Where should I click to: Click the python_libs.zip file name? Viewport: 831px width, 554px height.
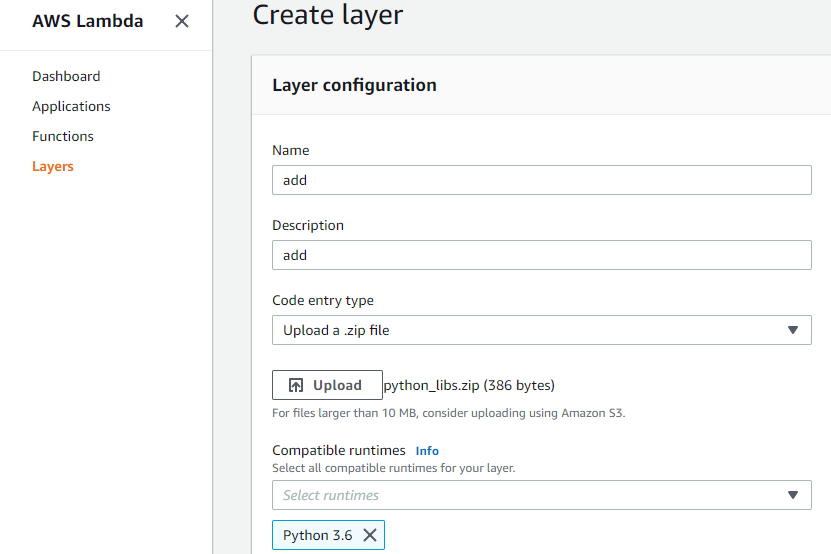point(431,385)
